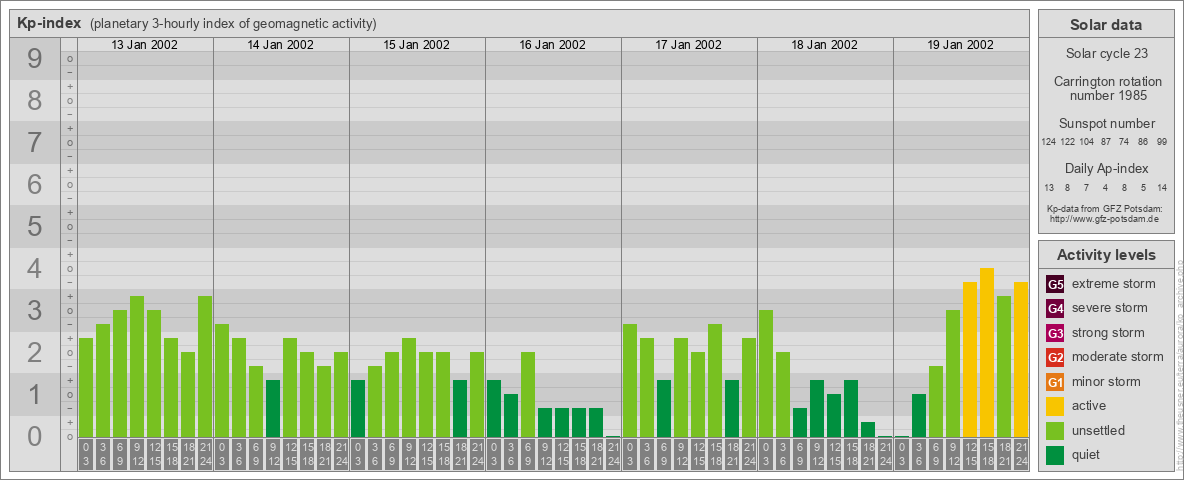Image resolution: width=1184 pixels, height=480 pixels.
Task: Select the G4 severe storm badge
Action: tap(1055, 308)
